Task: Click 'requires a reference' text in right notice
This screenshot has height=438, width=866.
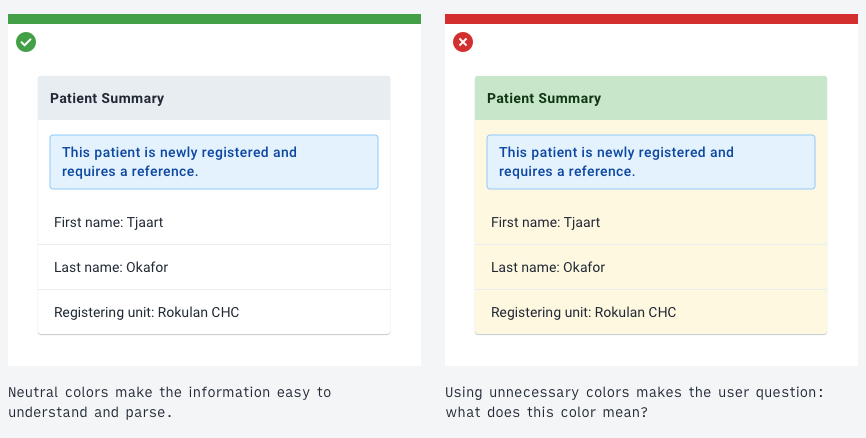Action: click(567, 171)
